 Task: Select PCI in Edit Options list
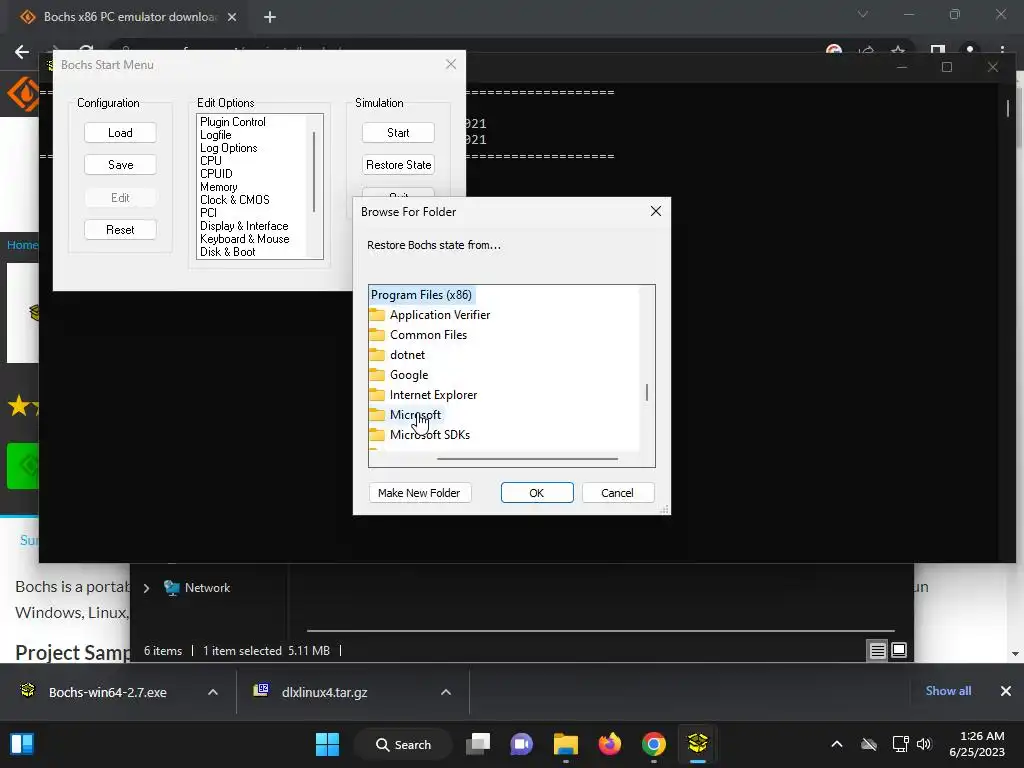(x=208, y=213)
